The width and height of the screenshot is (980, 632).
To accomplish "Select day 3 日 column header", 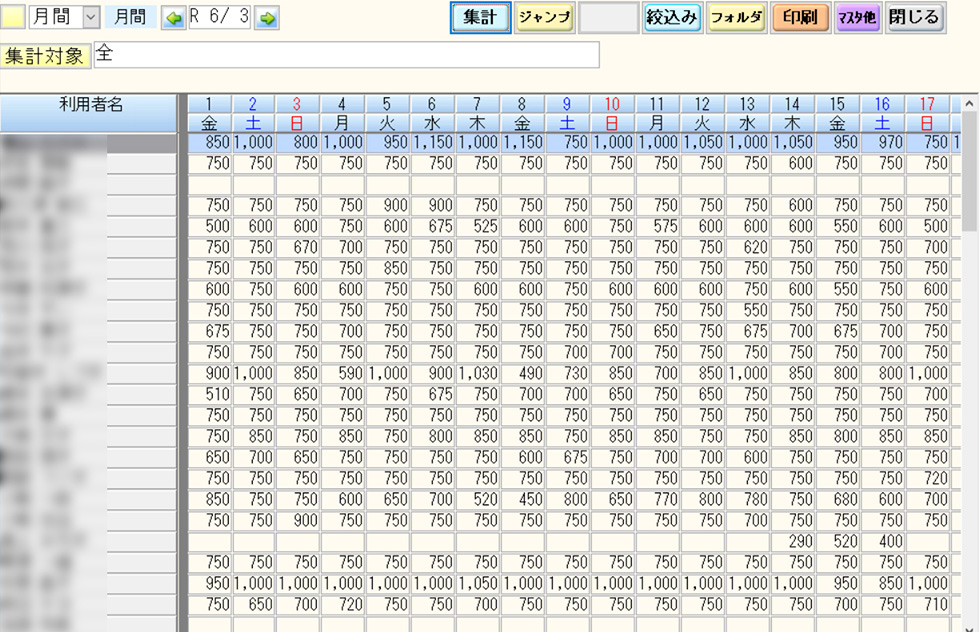I will click(x=298, y=113).
